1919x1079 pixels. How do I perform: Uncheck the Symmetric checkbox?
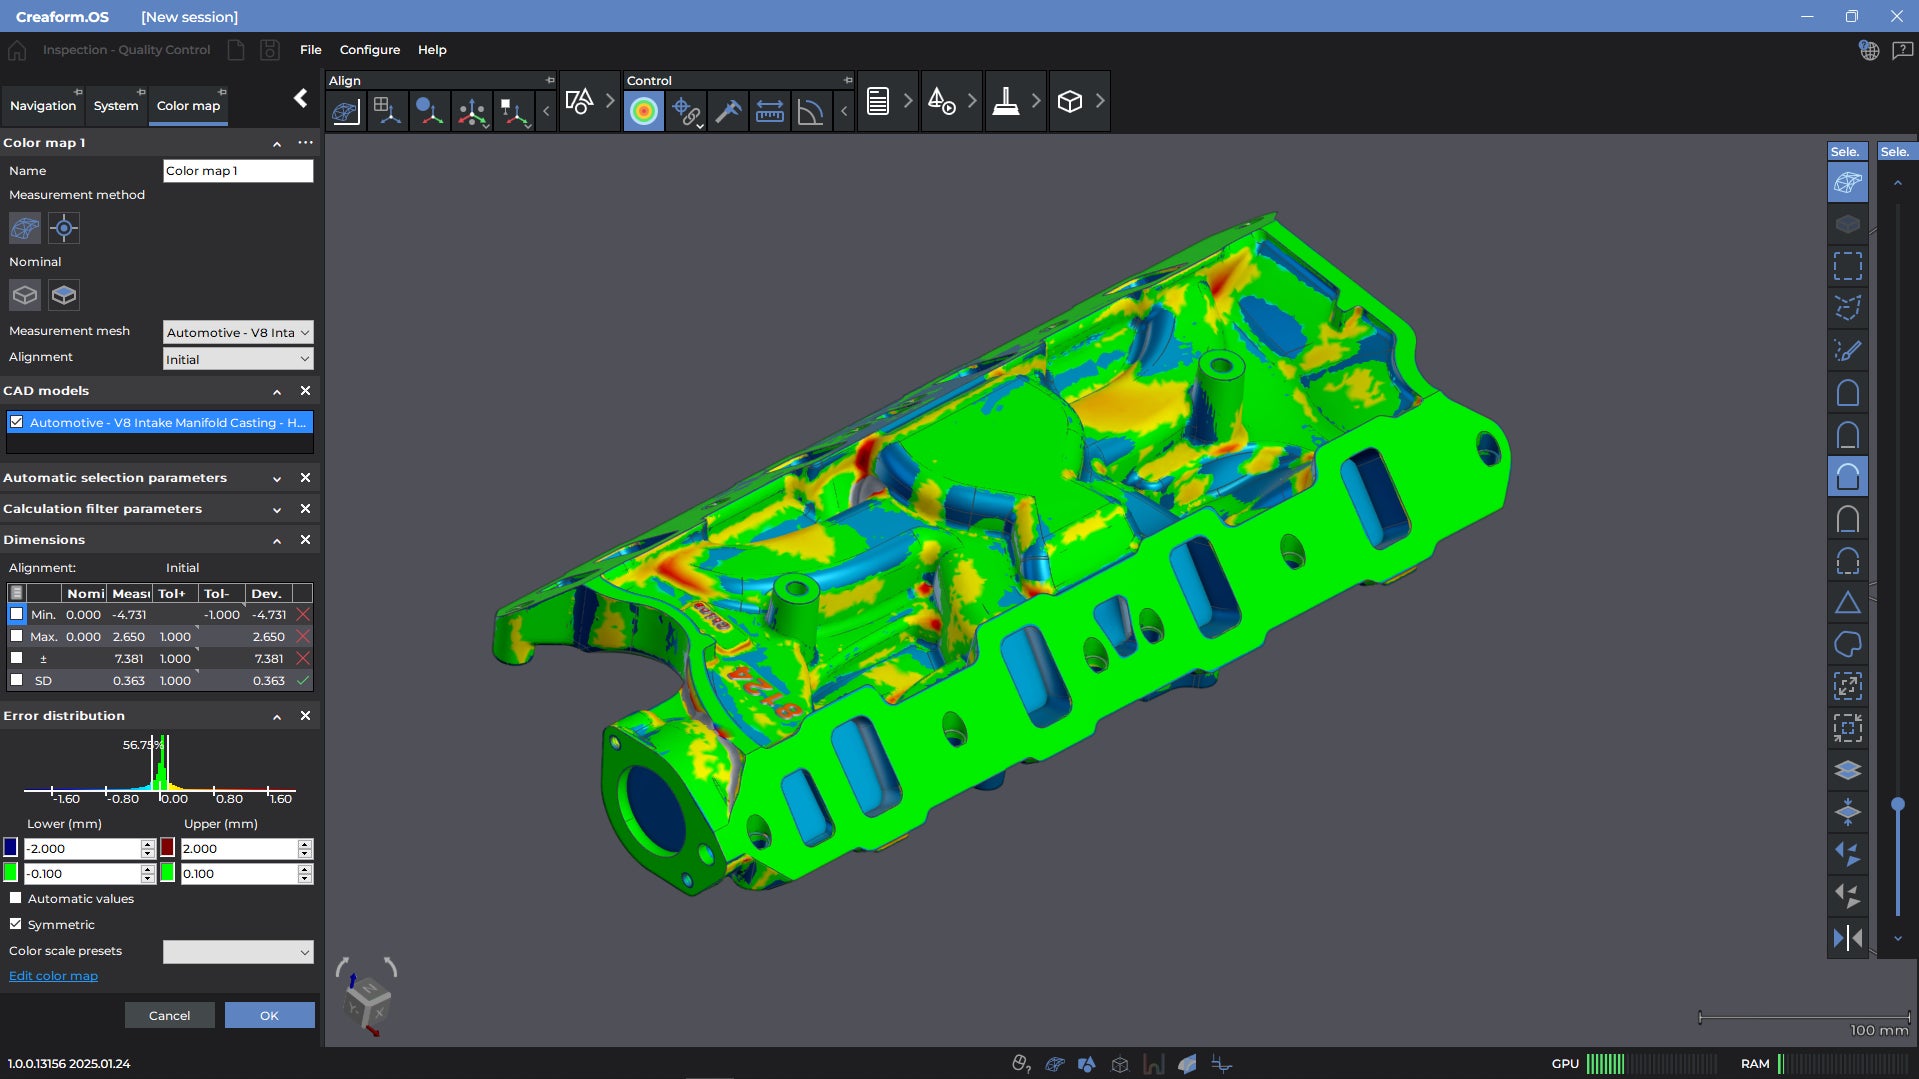pos(16,924)
